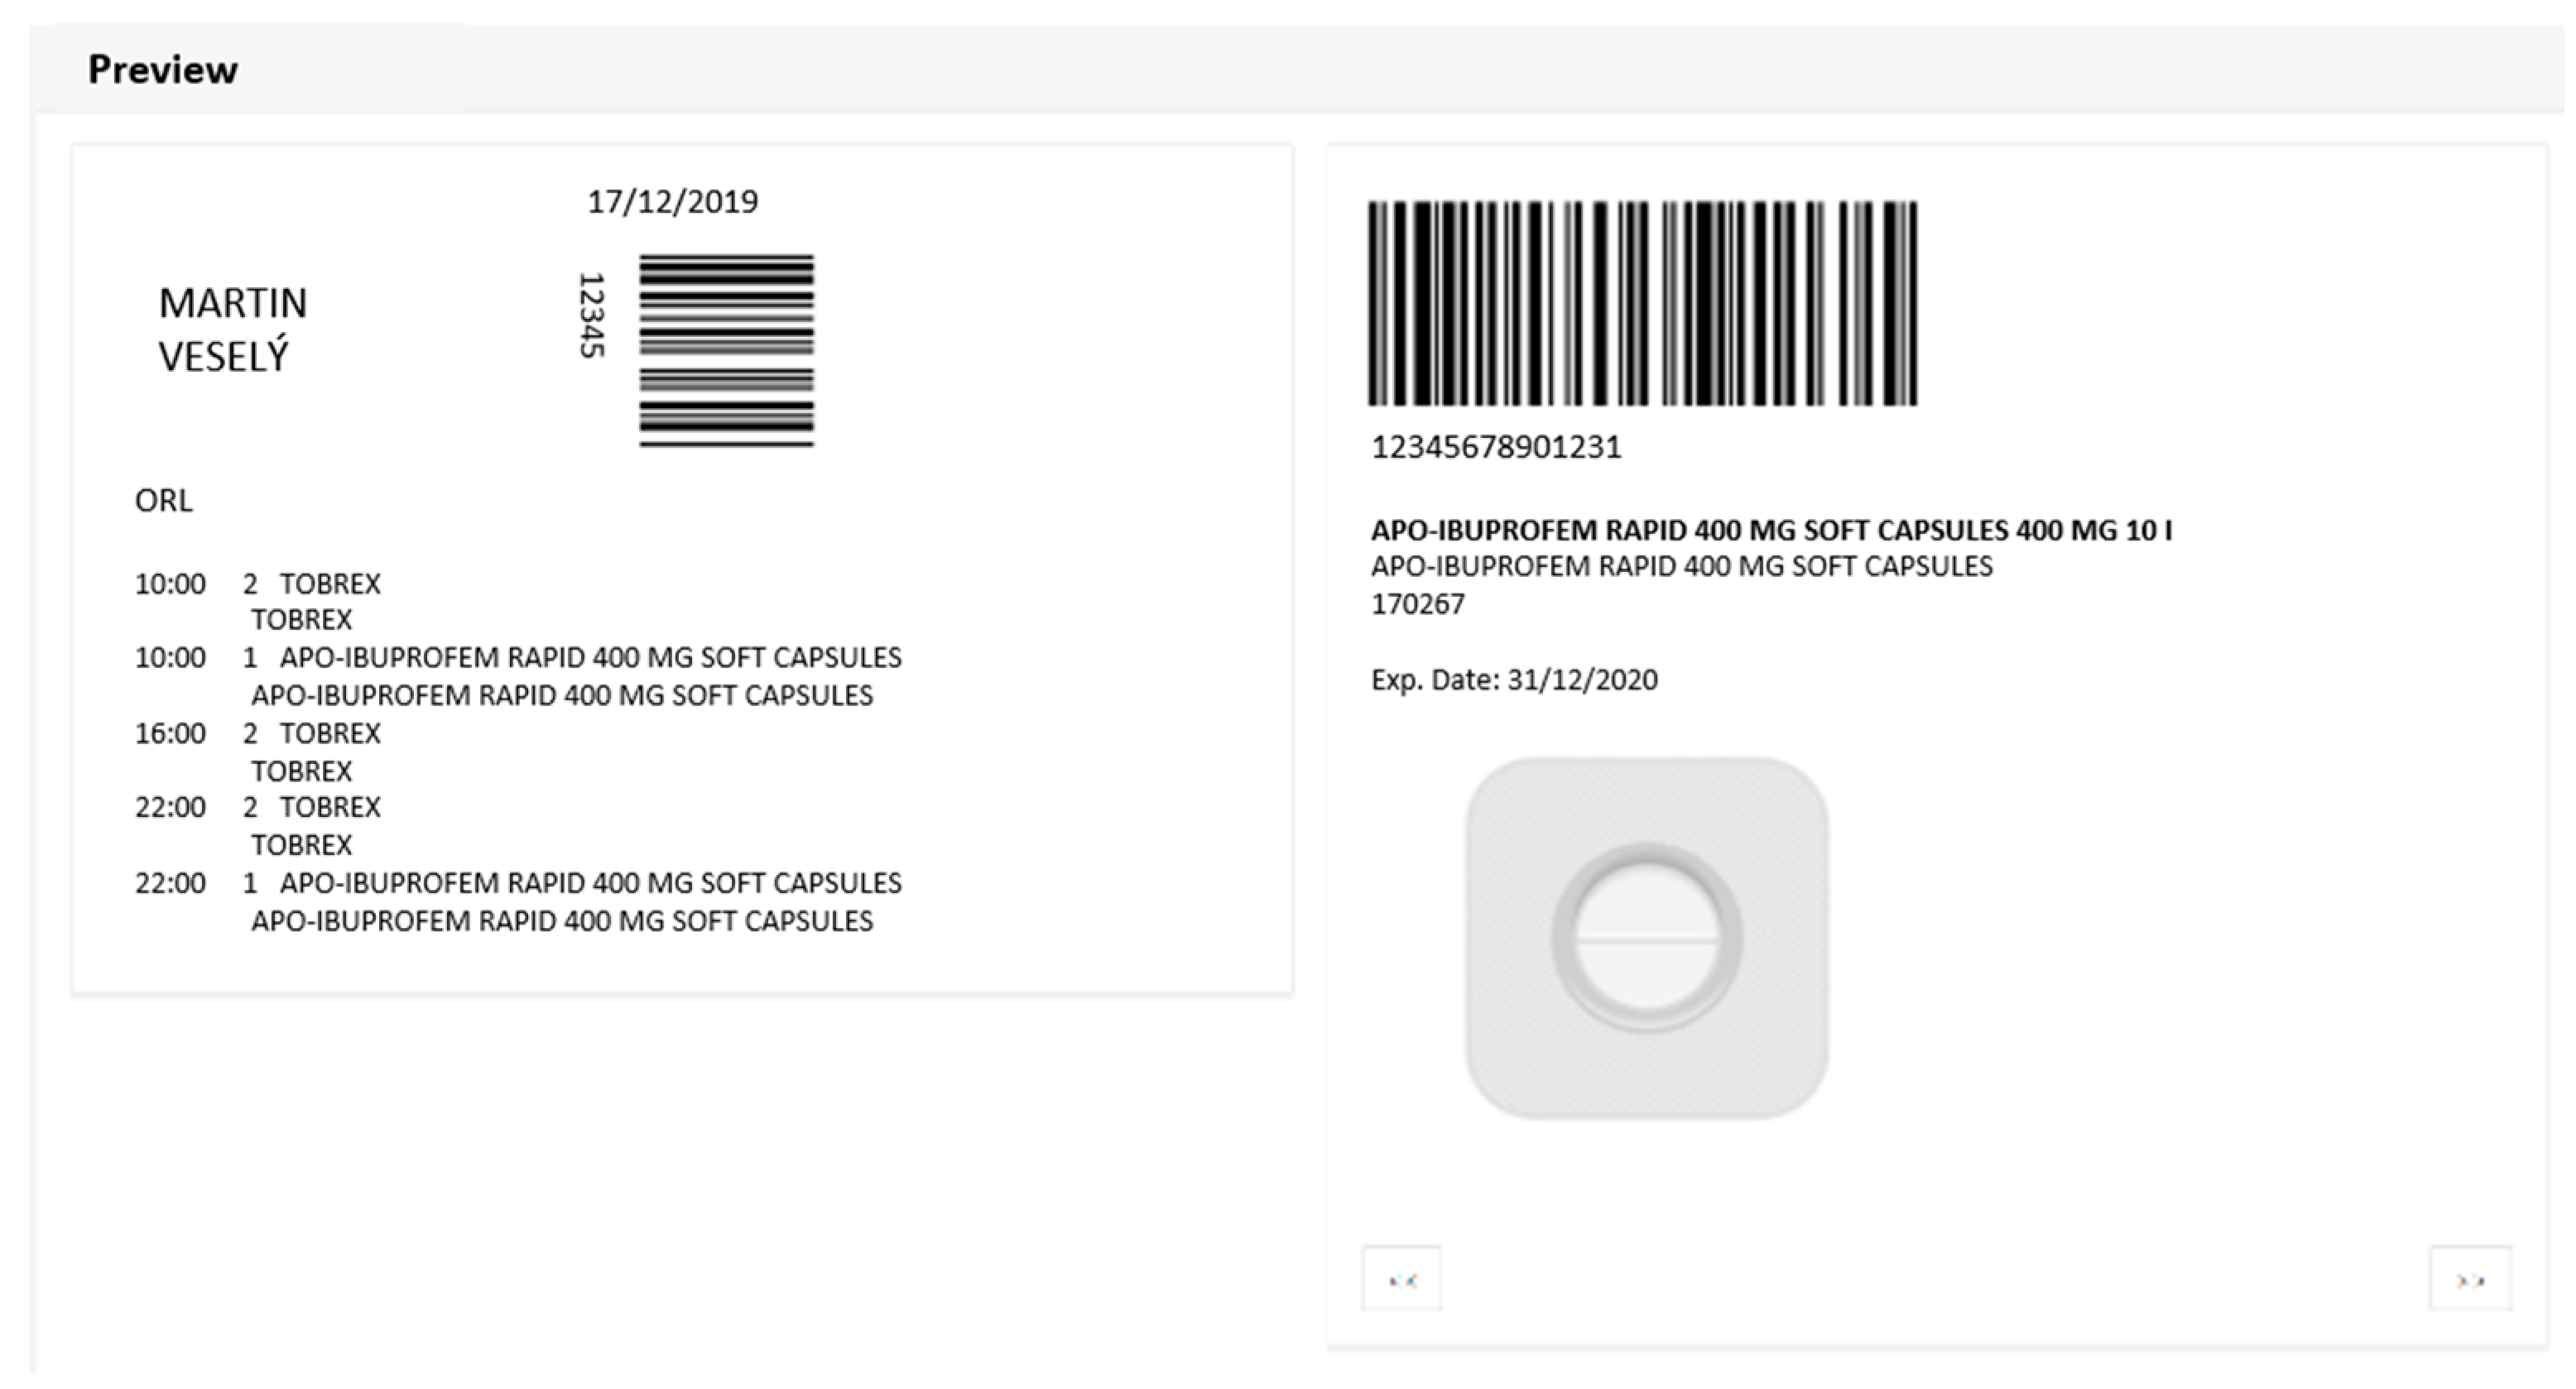The height and width of the screenshot is (1389, 2576).
Task: Click the Preview panel header
Action: (162, 69)
